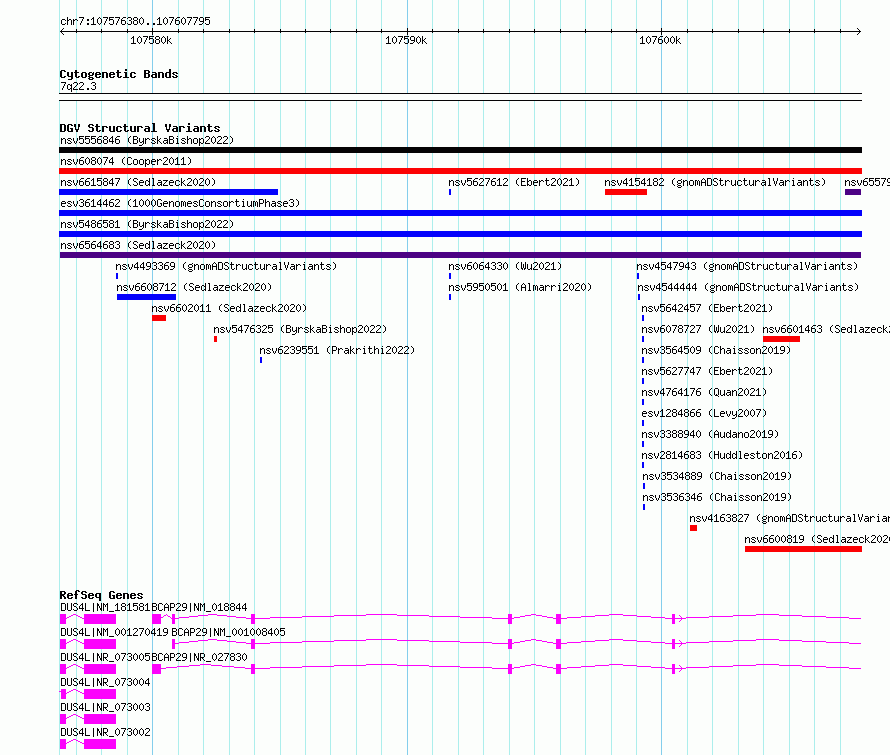Click the red bar beneath nsv6600819
This screenshot has width=890, height=755.
803,549
